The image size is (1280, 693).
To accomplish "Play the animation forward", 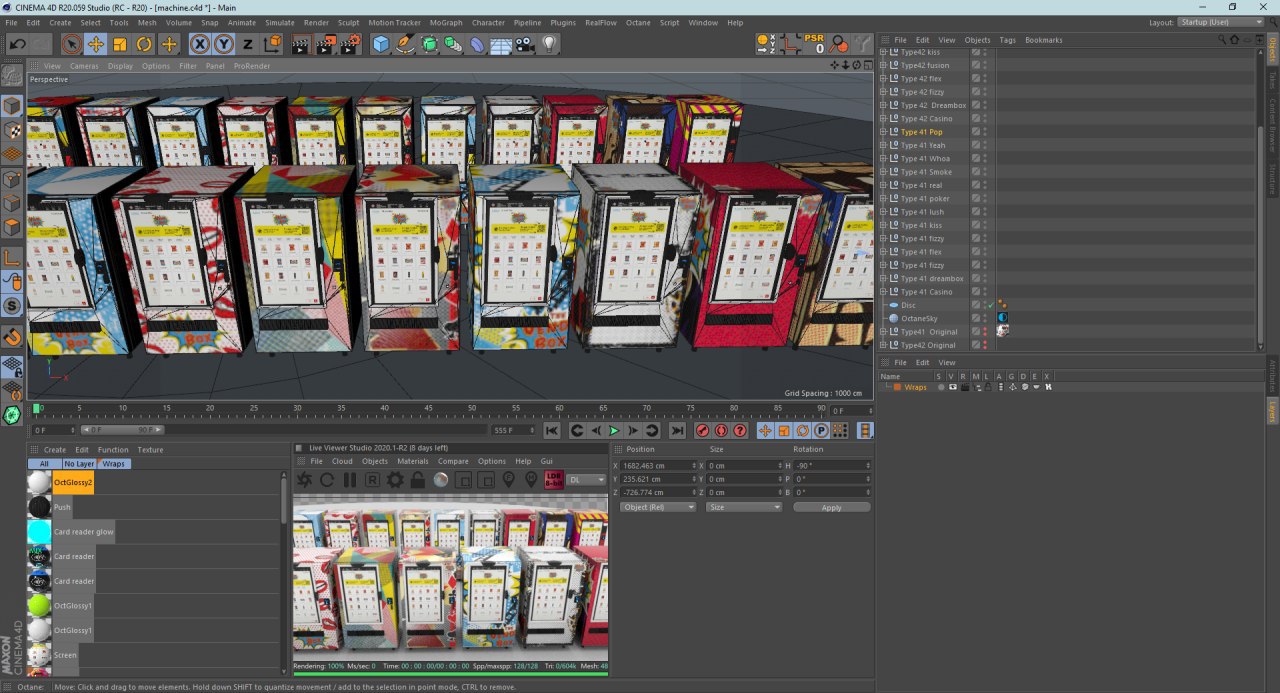I will (x=614, y=430).
